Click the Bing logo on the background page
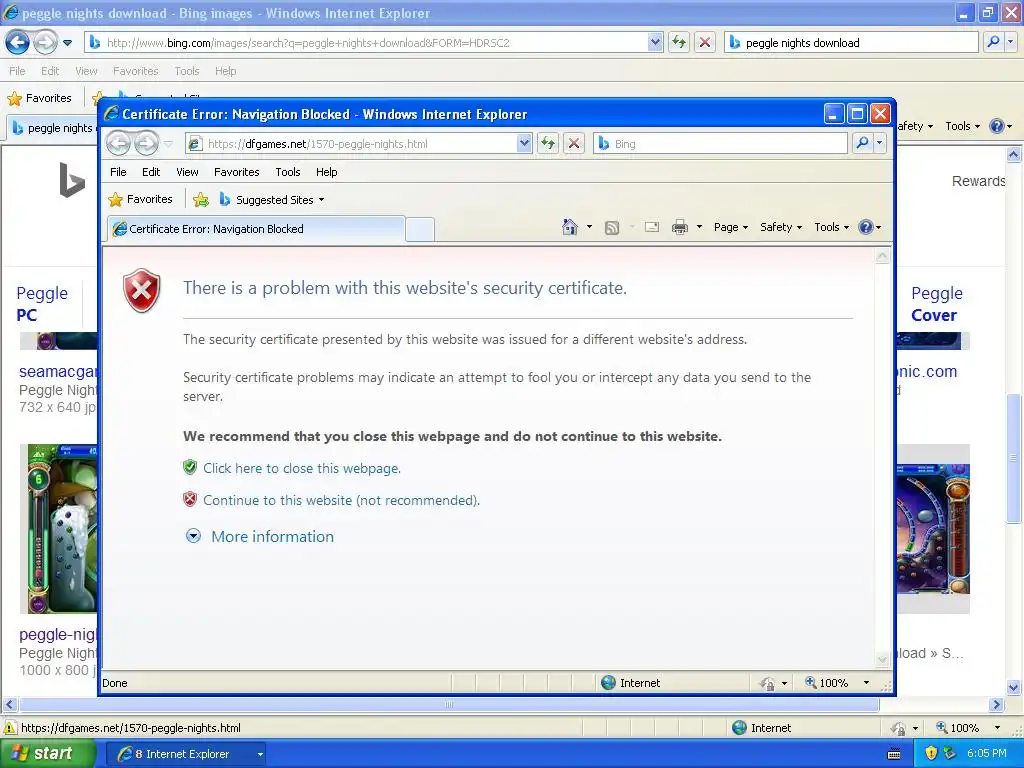The image size is (1024, 768). pos(72,180)
